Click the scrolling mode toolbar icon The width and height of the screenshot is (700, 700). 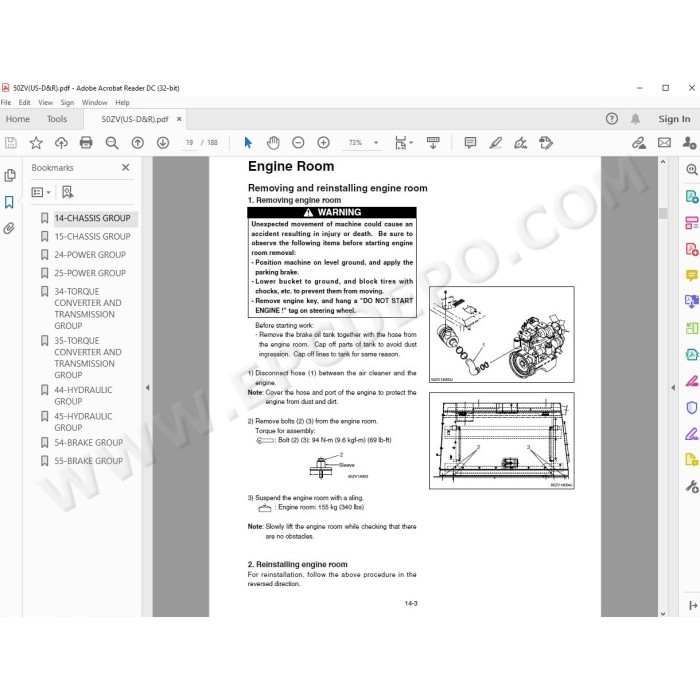coord(433,143)
